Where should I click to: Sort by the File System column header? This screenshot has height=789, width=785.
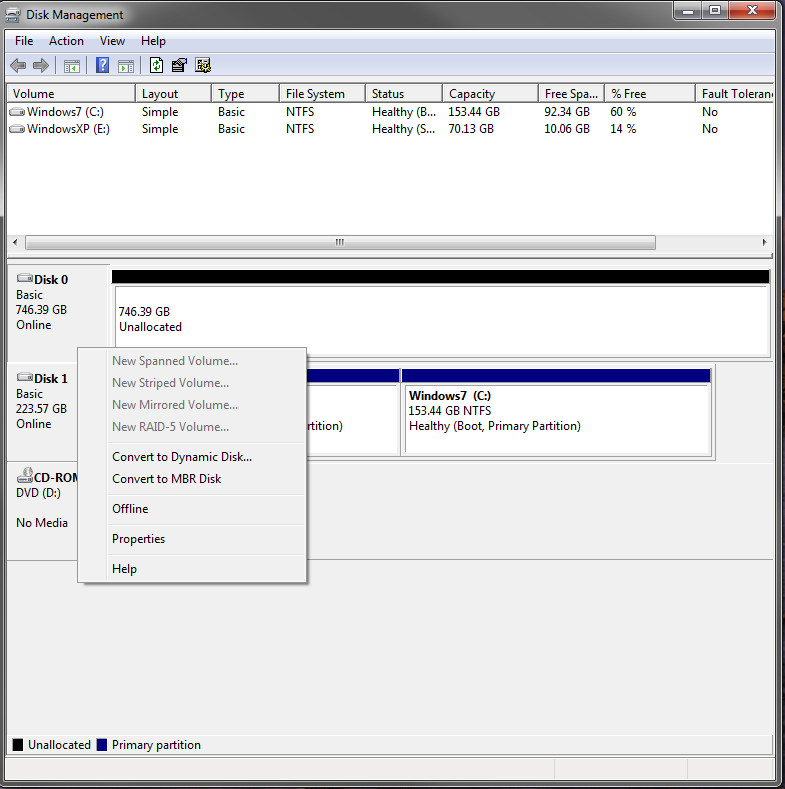click(x=323, y=94)
